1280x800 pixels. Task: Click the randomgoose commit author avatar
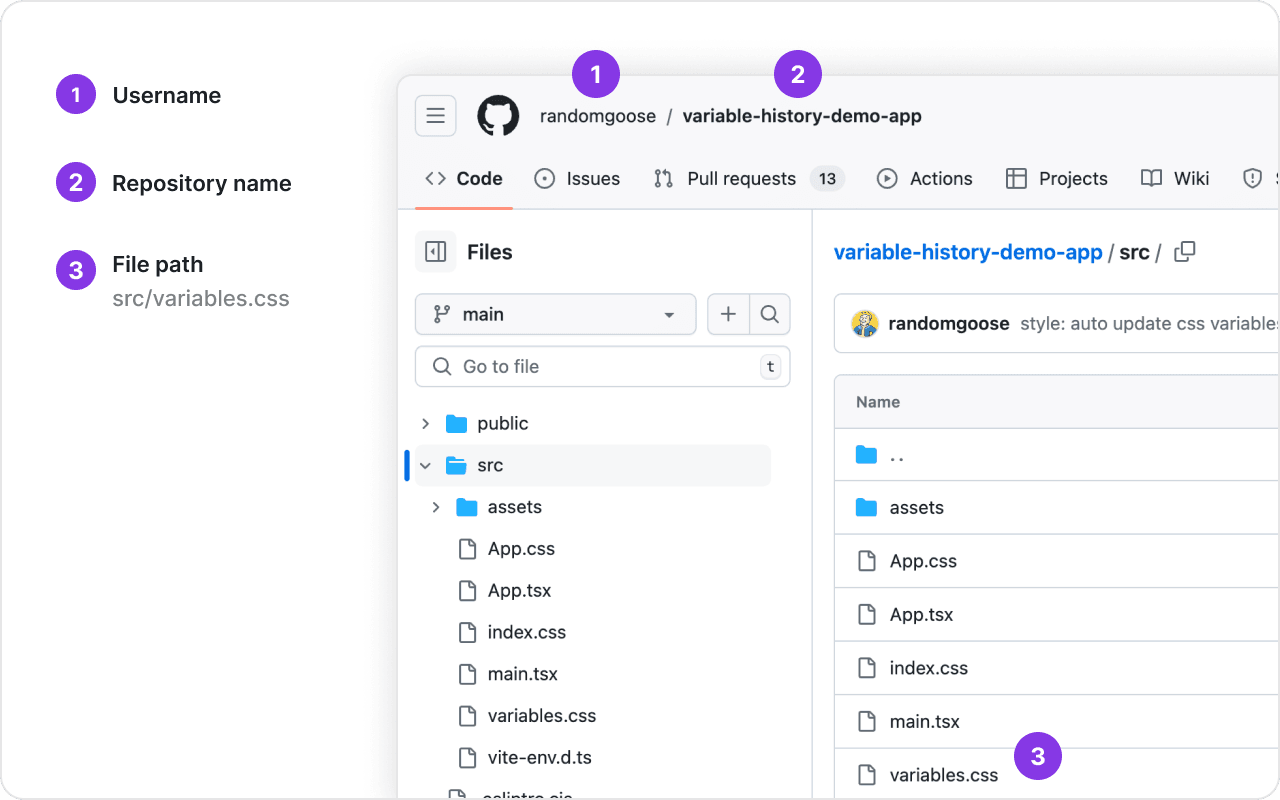pos(865,324)
